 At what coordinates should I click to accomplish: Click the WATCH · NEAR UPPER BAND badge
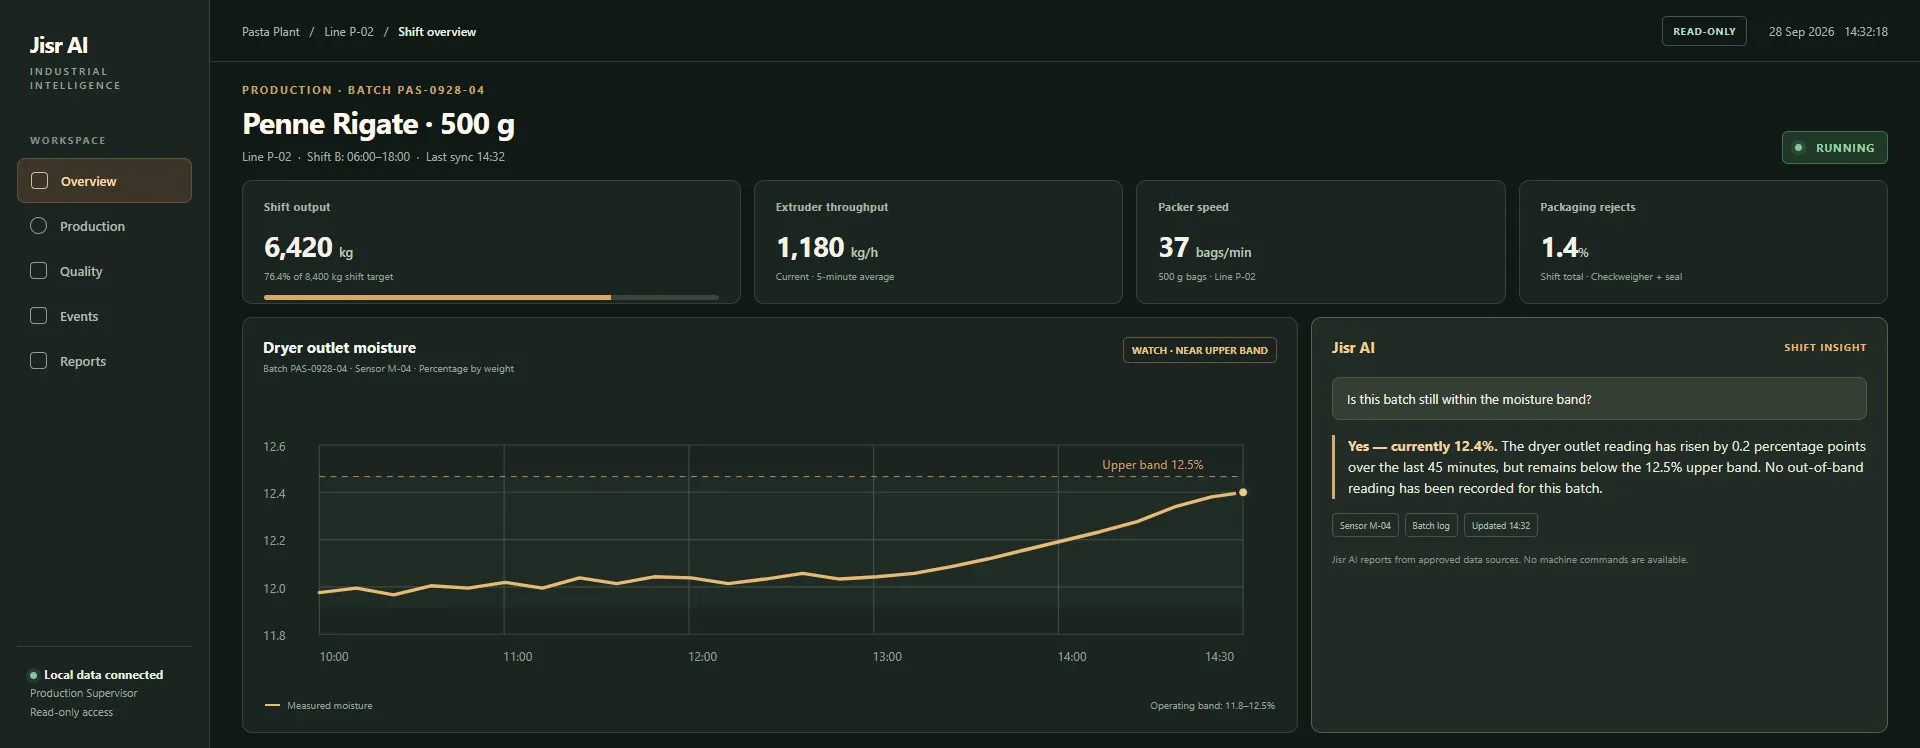(1199, 351)
